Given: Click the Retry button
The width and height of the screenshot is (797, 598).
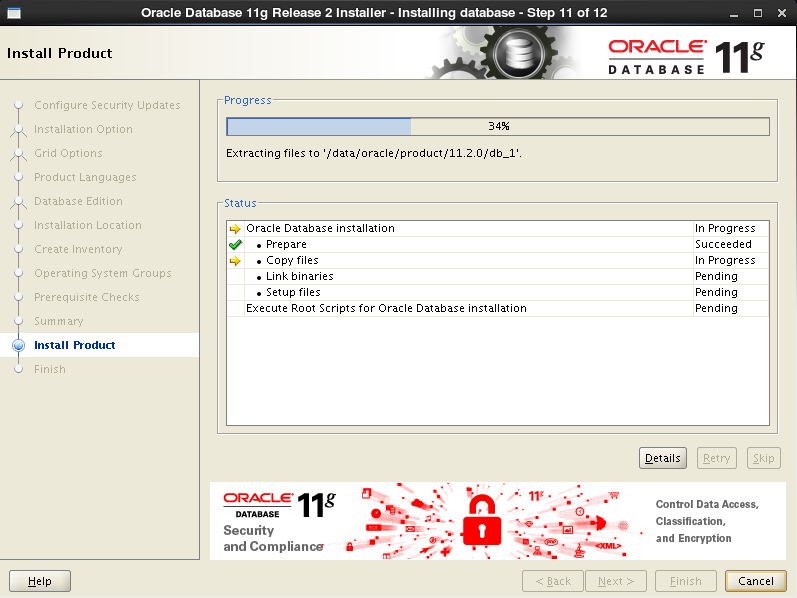Looking at the screenshot, I should (716, 458).
